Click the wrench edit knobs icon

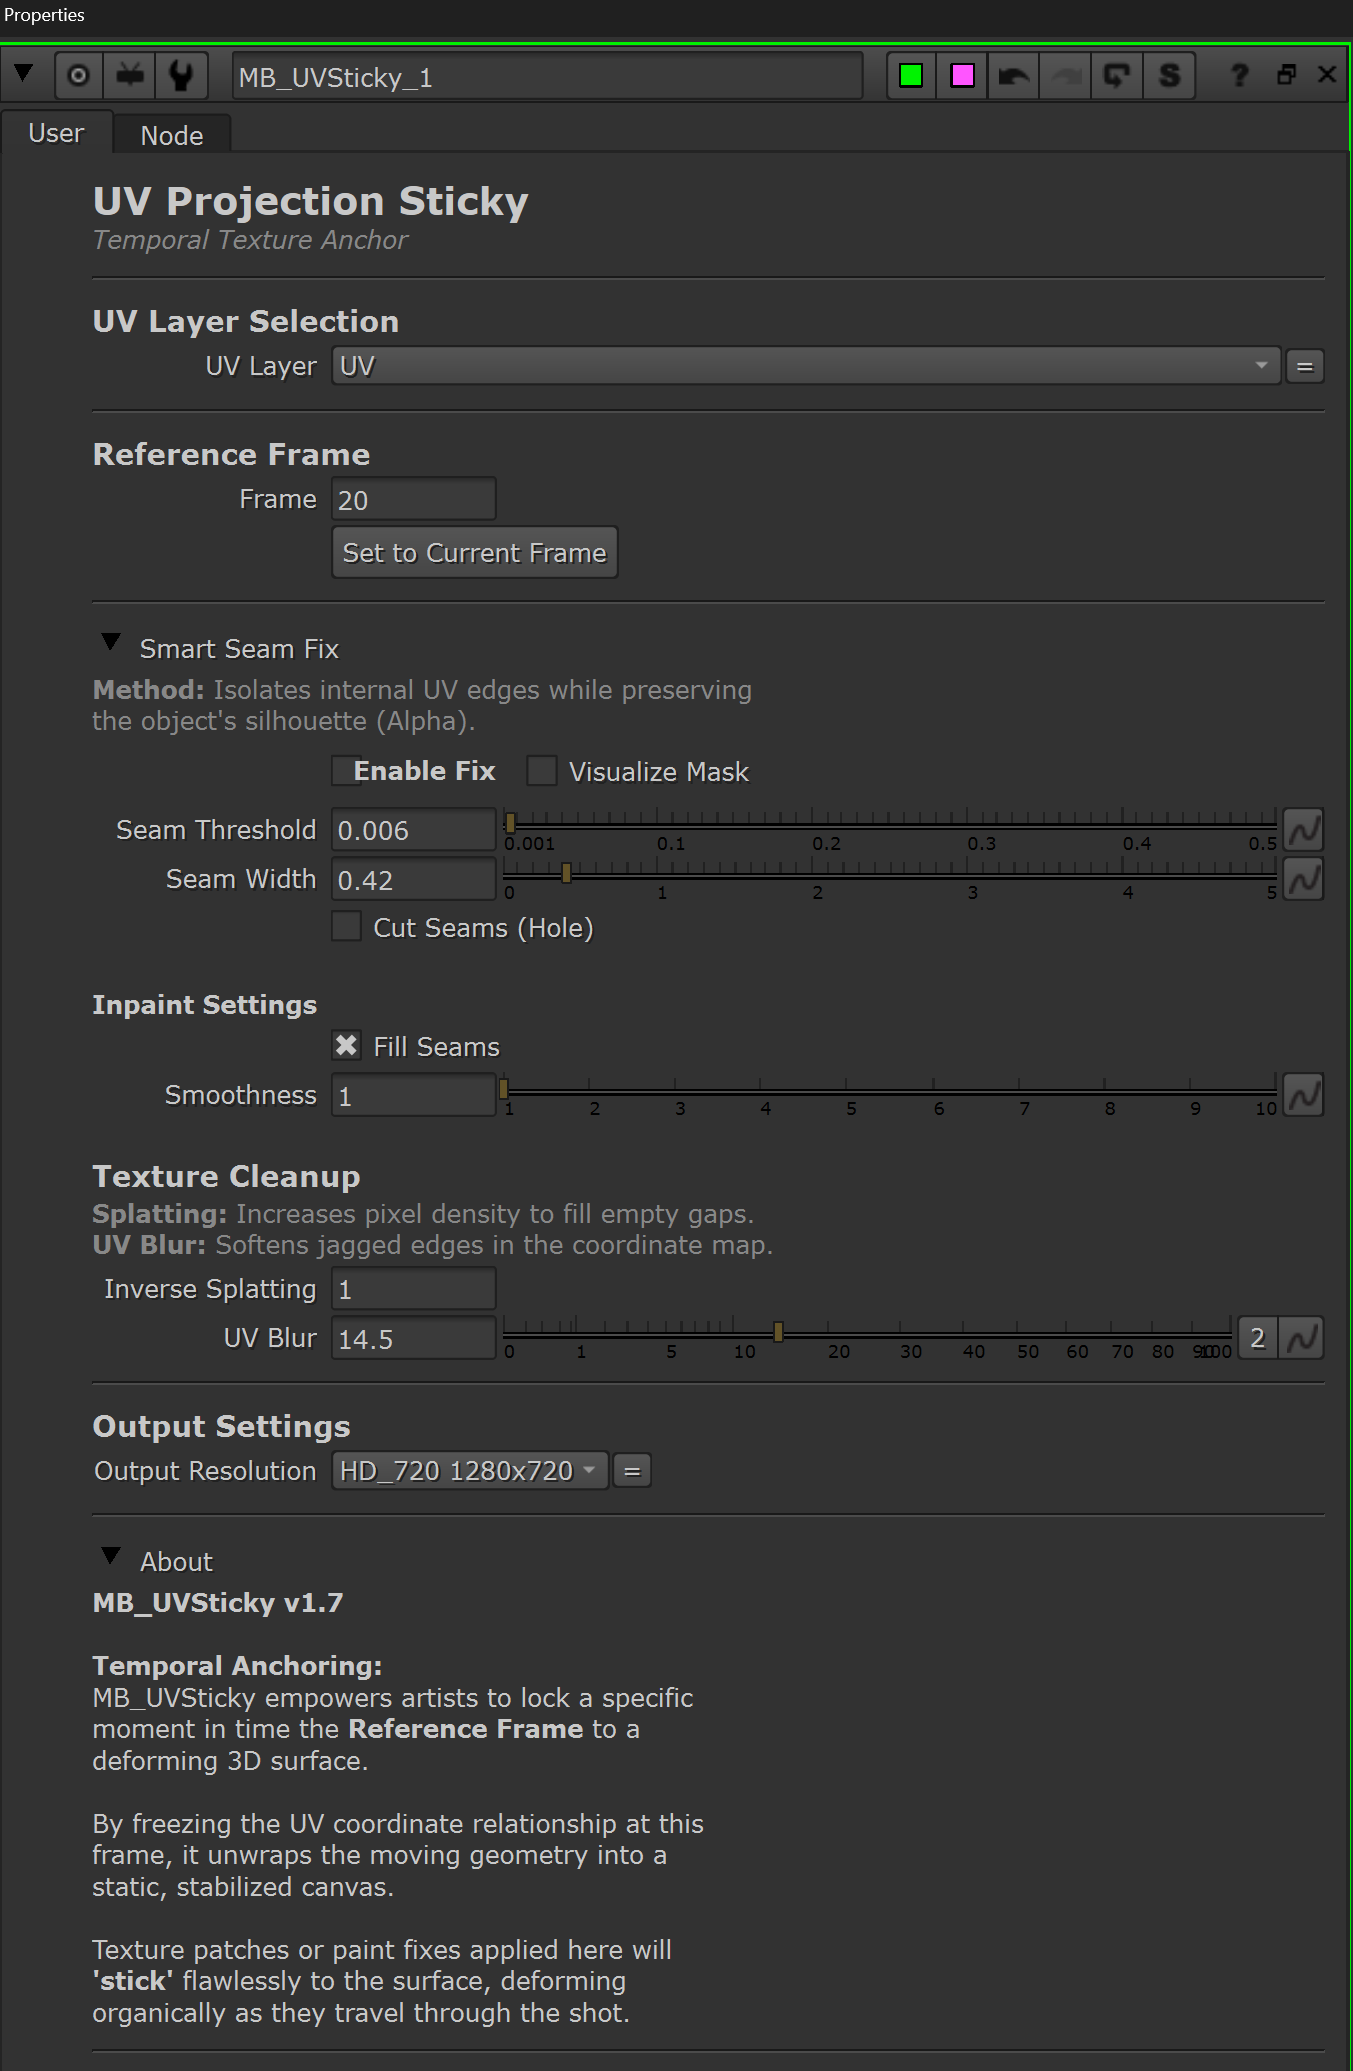point(181,76)
